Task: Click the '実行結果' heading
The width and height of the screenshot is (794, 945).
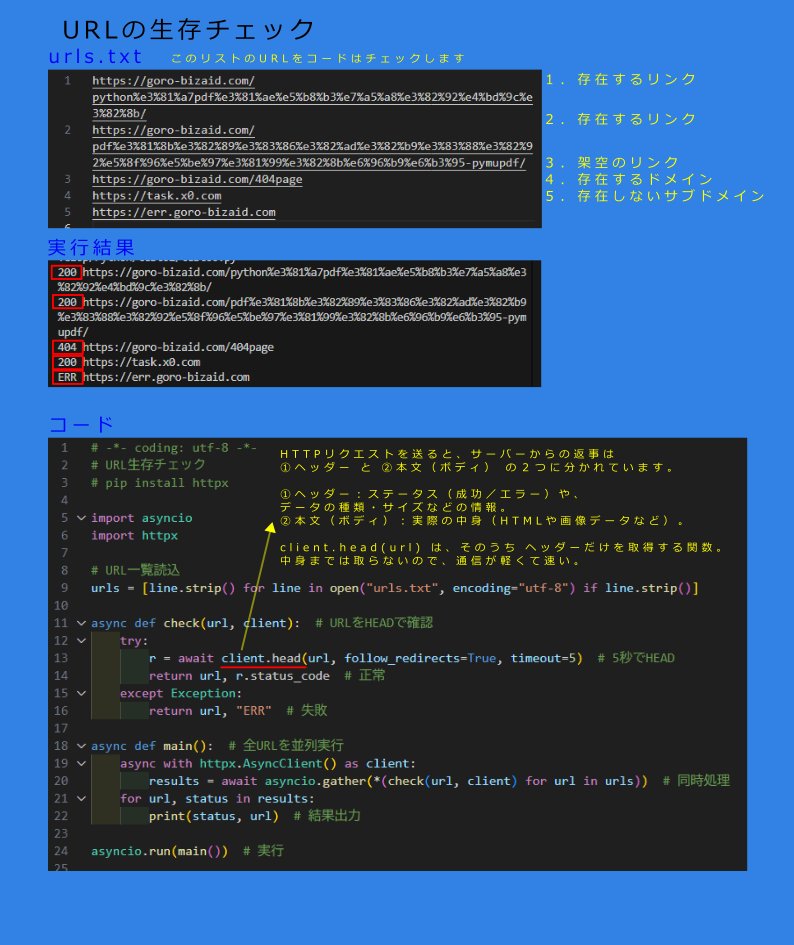Action: pos(91,247)
